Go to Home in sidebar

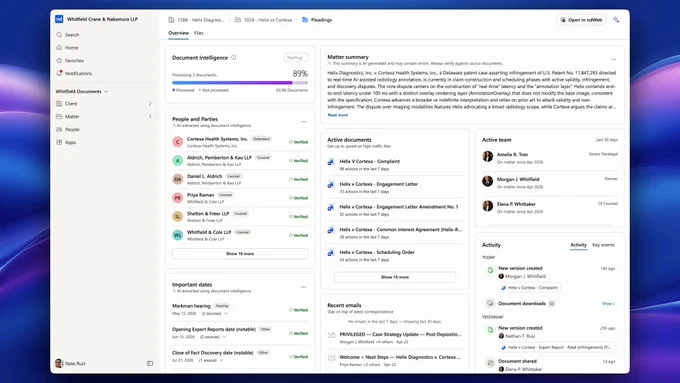pos(67,48)
